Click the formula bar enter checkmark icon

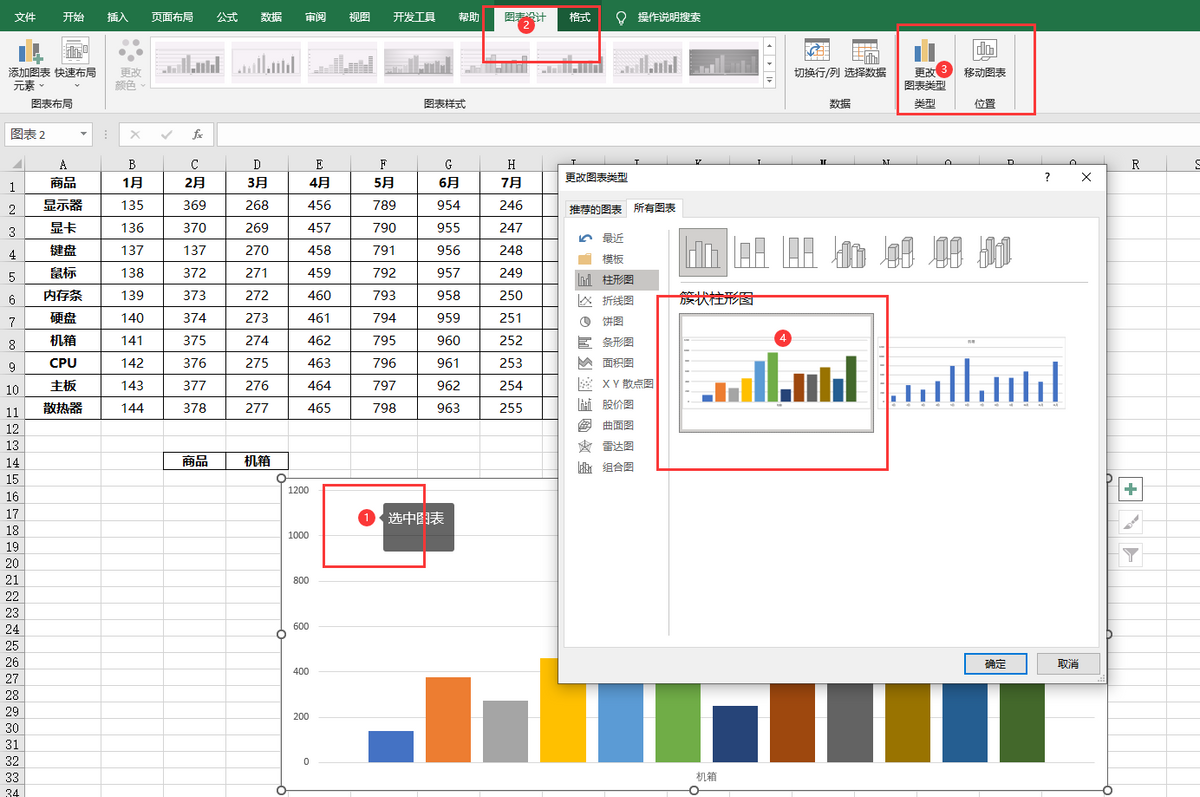(166, 134)
